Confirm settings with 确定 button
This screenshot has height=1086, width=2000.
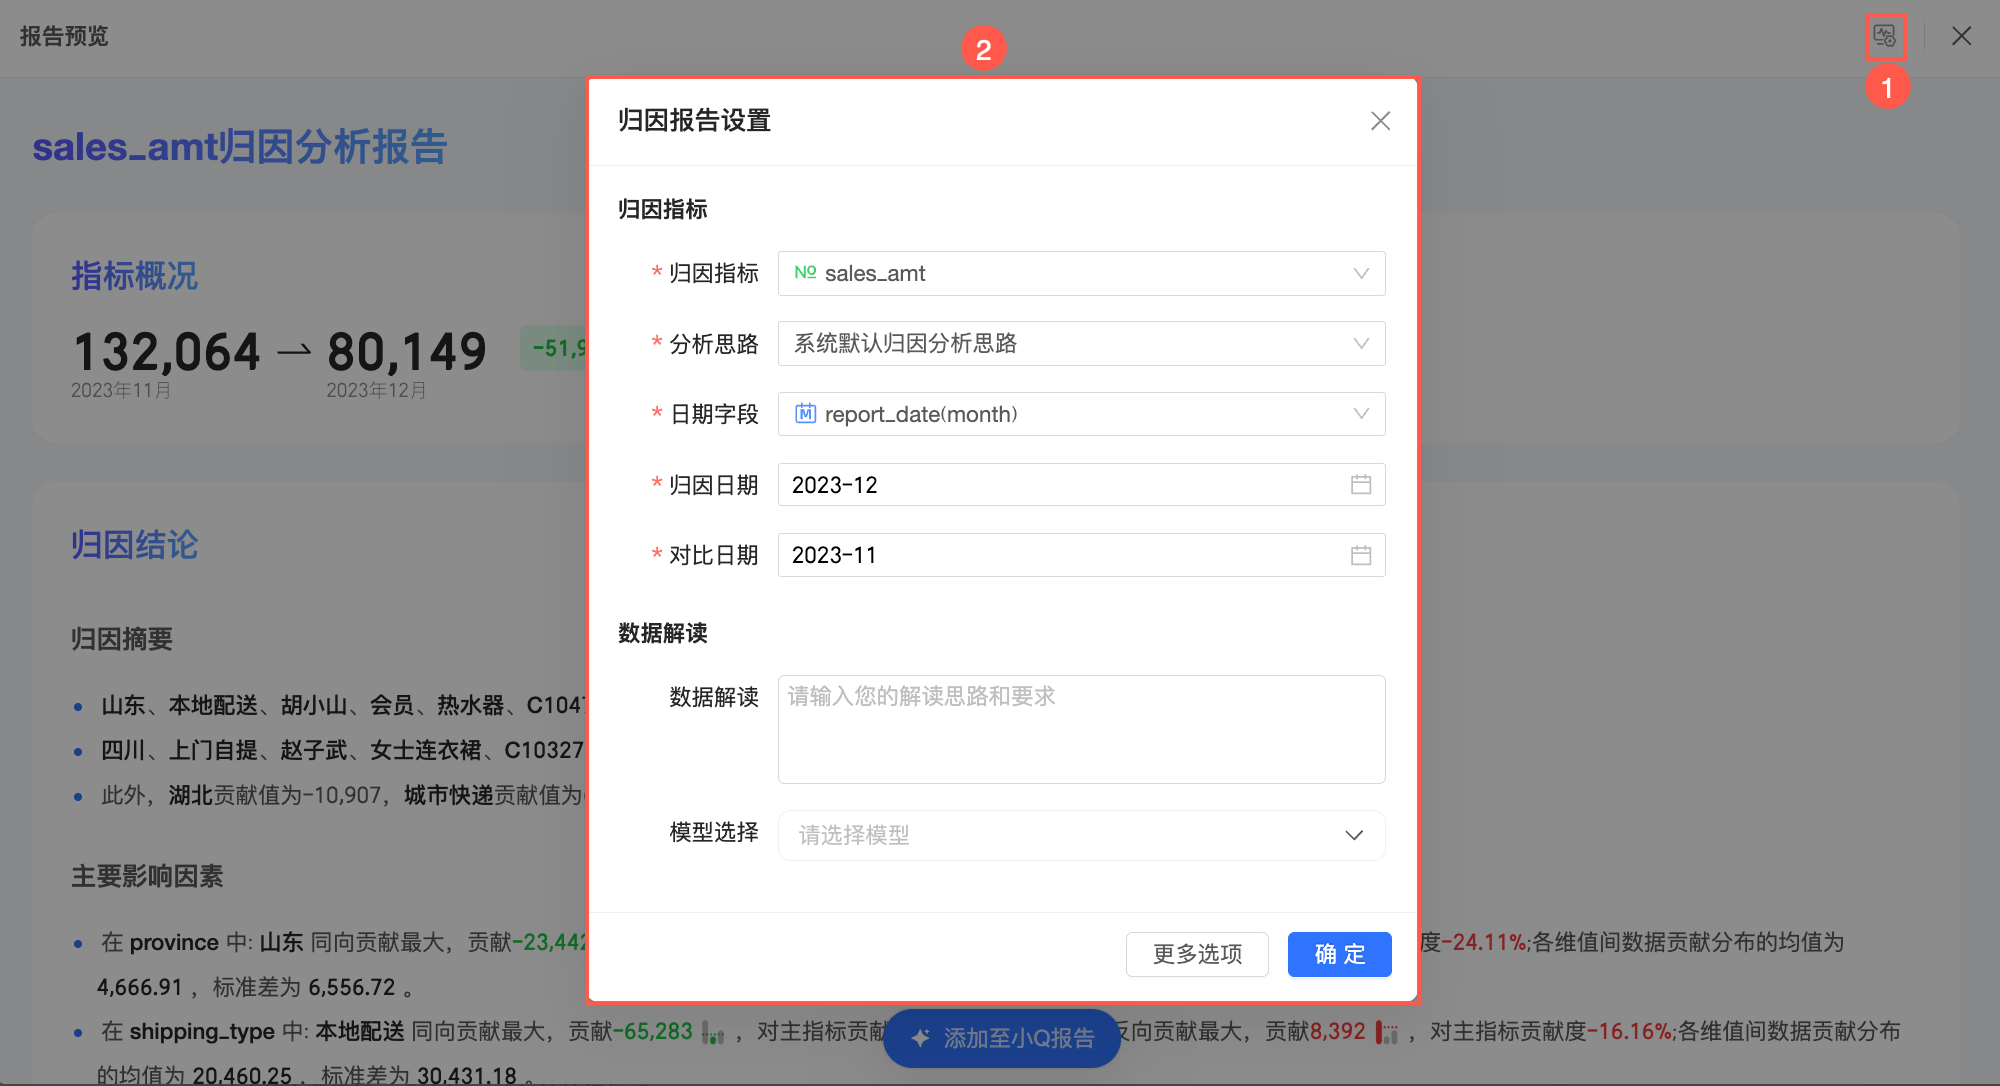click(x=1339, y=954)
